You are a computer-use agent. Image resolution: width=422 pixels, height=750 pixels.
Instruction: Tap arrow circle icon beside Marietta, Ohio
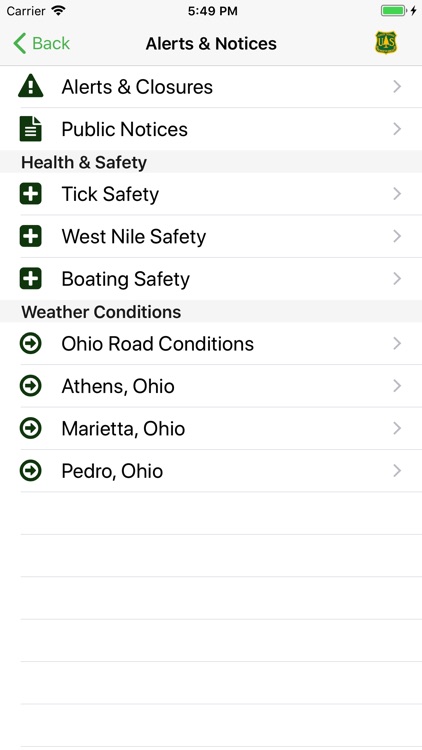pyautogui.click(x=31, y=429)
